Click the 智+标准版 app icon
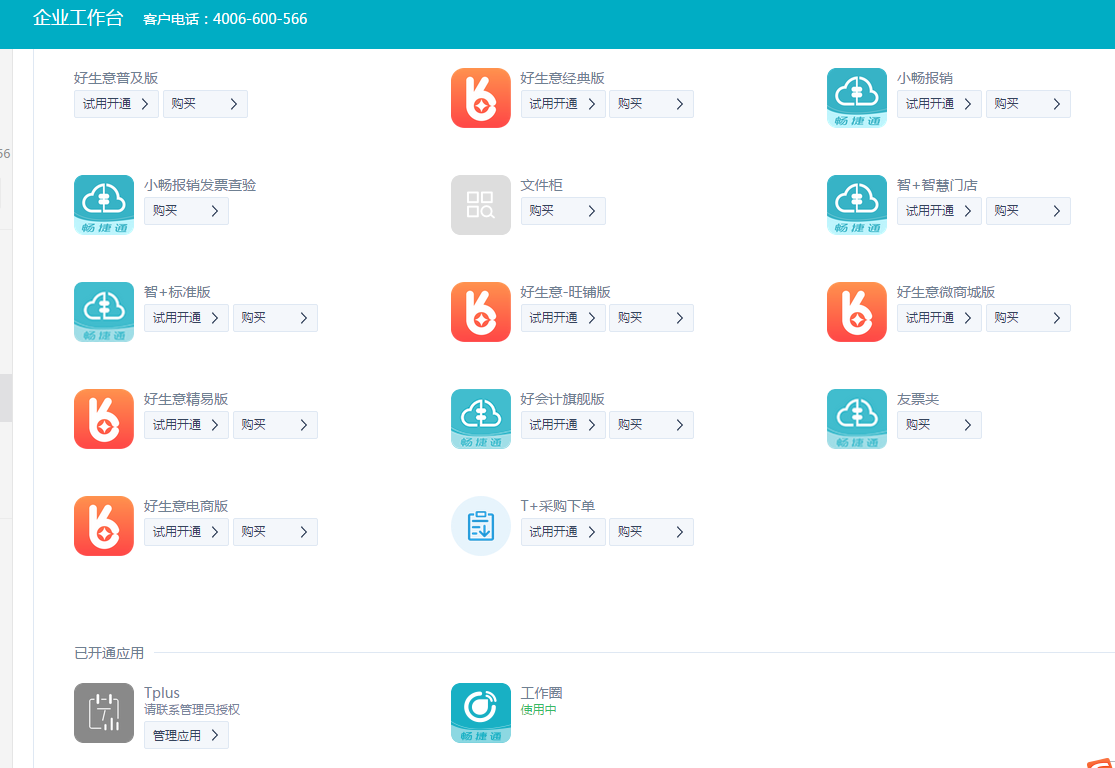Screen dimensions: 1115x768 coord(104,312)
